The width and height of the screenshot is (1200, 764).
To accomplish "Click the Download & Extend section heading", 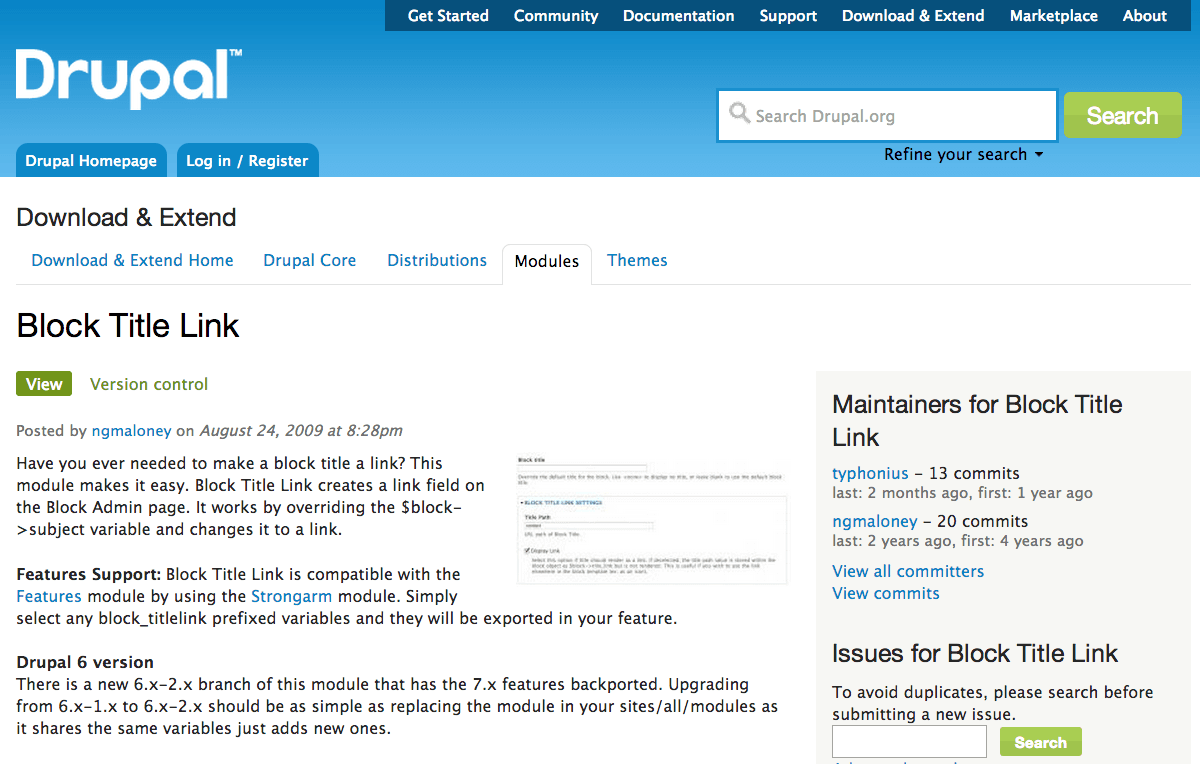I will 126,218.
